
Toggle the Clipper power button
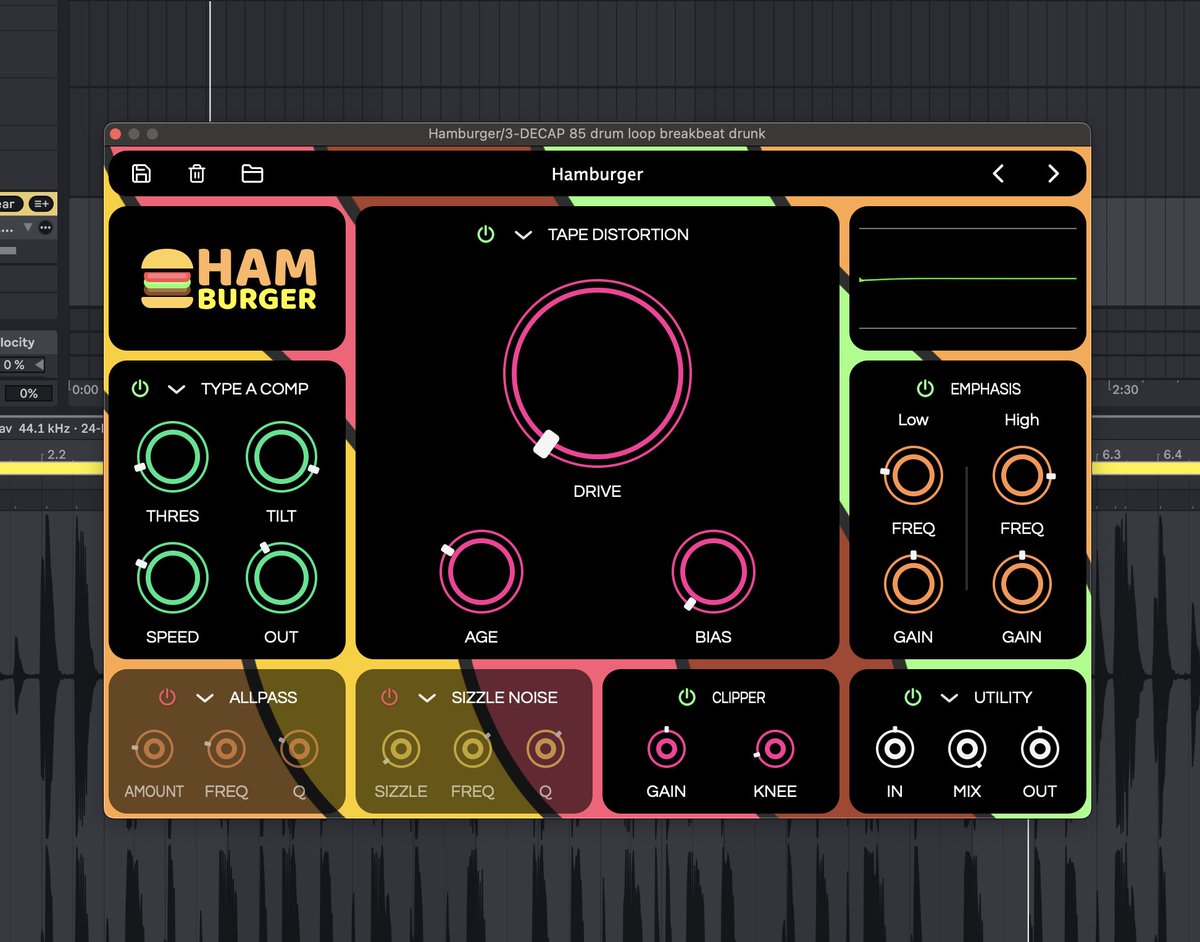(x=686, y=697)
